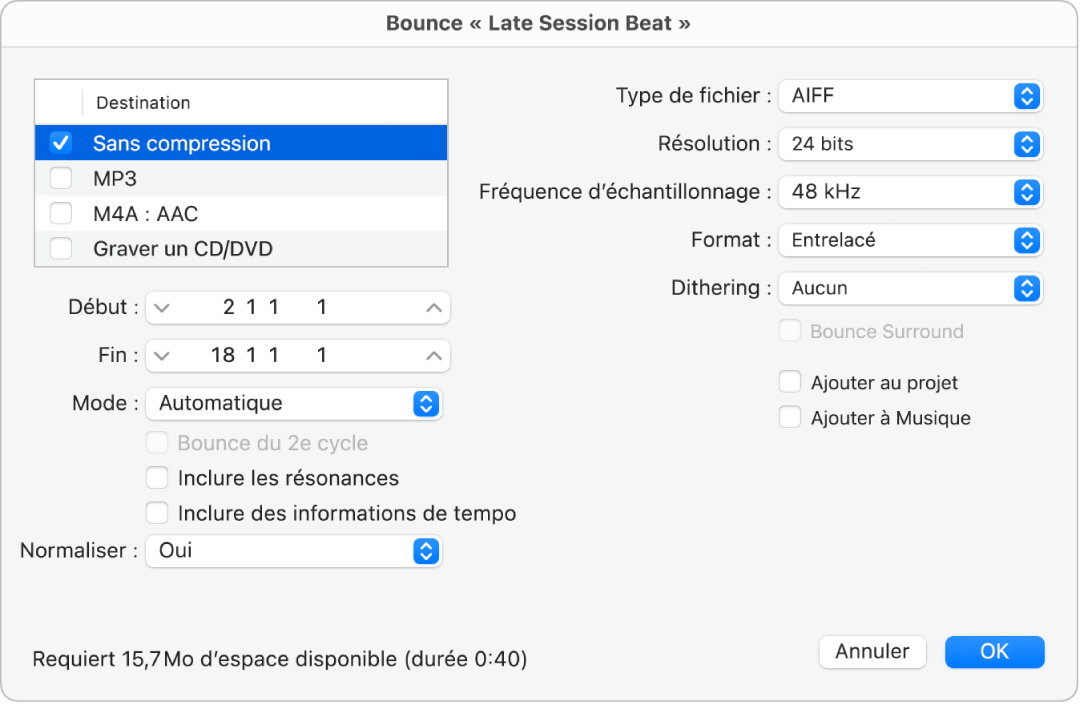Click the chevron on the Mode pop-up
Viewport: 1081px width, 705px height.
[428, 404]
